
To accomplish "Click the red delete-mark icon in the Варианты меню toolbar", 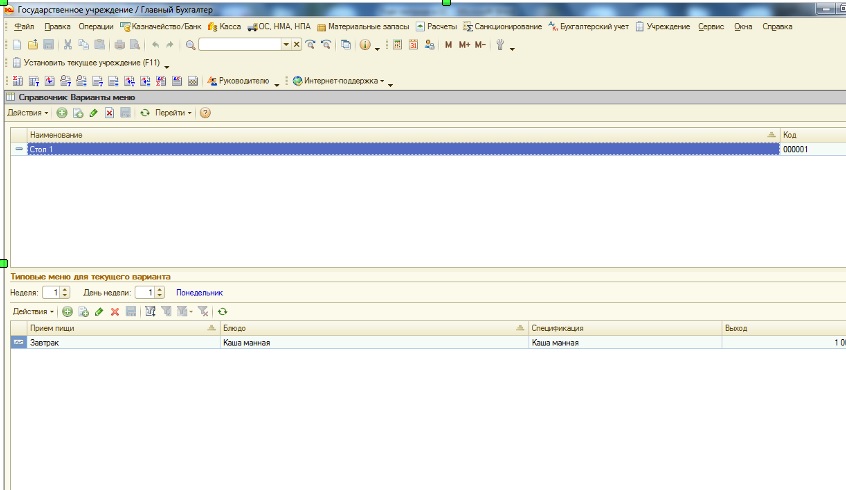I will click(109, 113).
